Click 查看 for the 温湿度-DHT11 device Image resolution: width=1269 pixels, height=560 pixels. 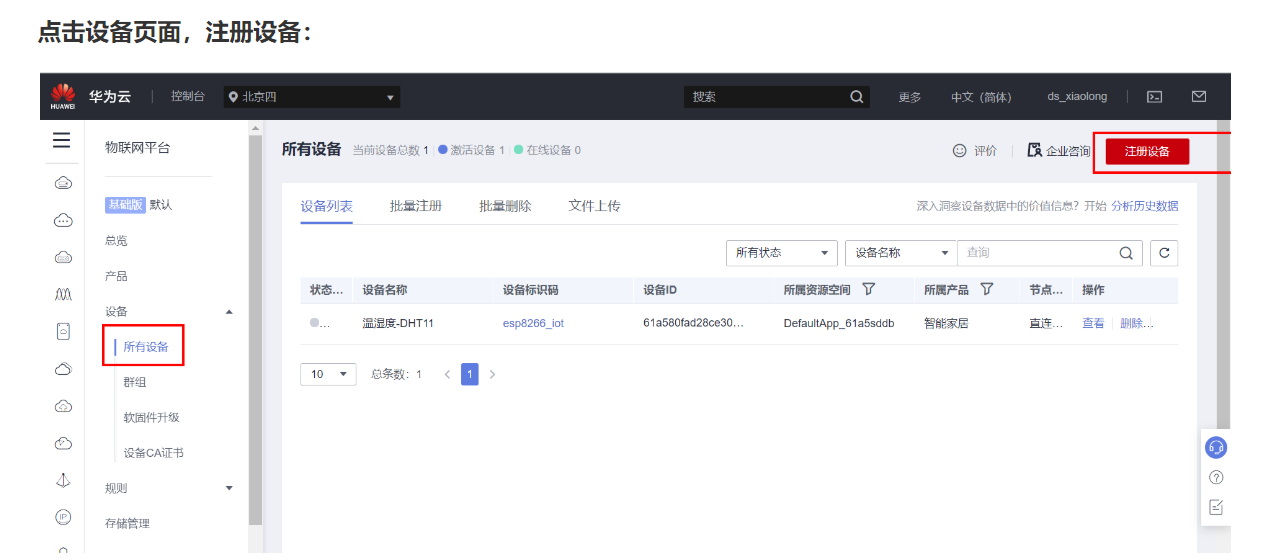[x=1093, y=323]
